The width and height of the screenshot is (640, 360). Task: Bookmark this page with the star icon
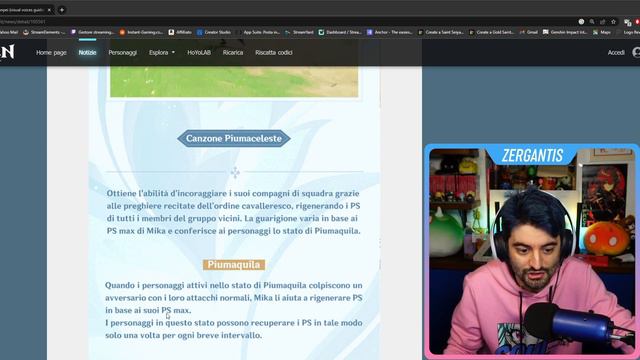click(x=613, y=22)
